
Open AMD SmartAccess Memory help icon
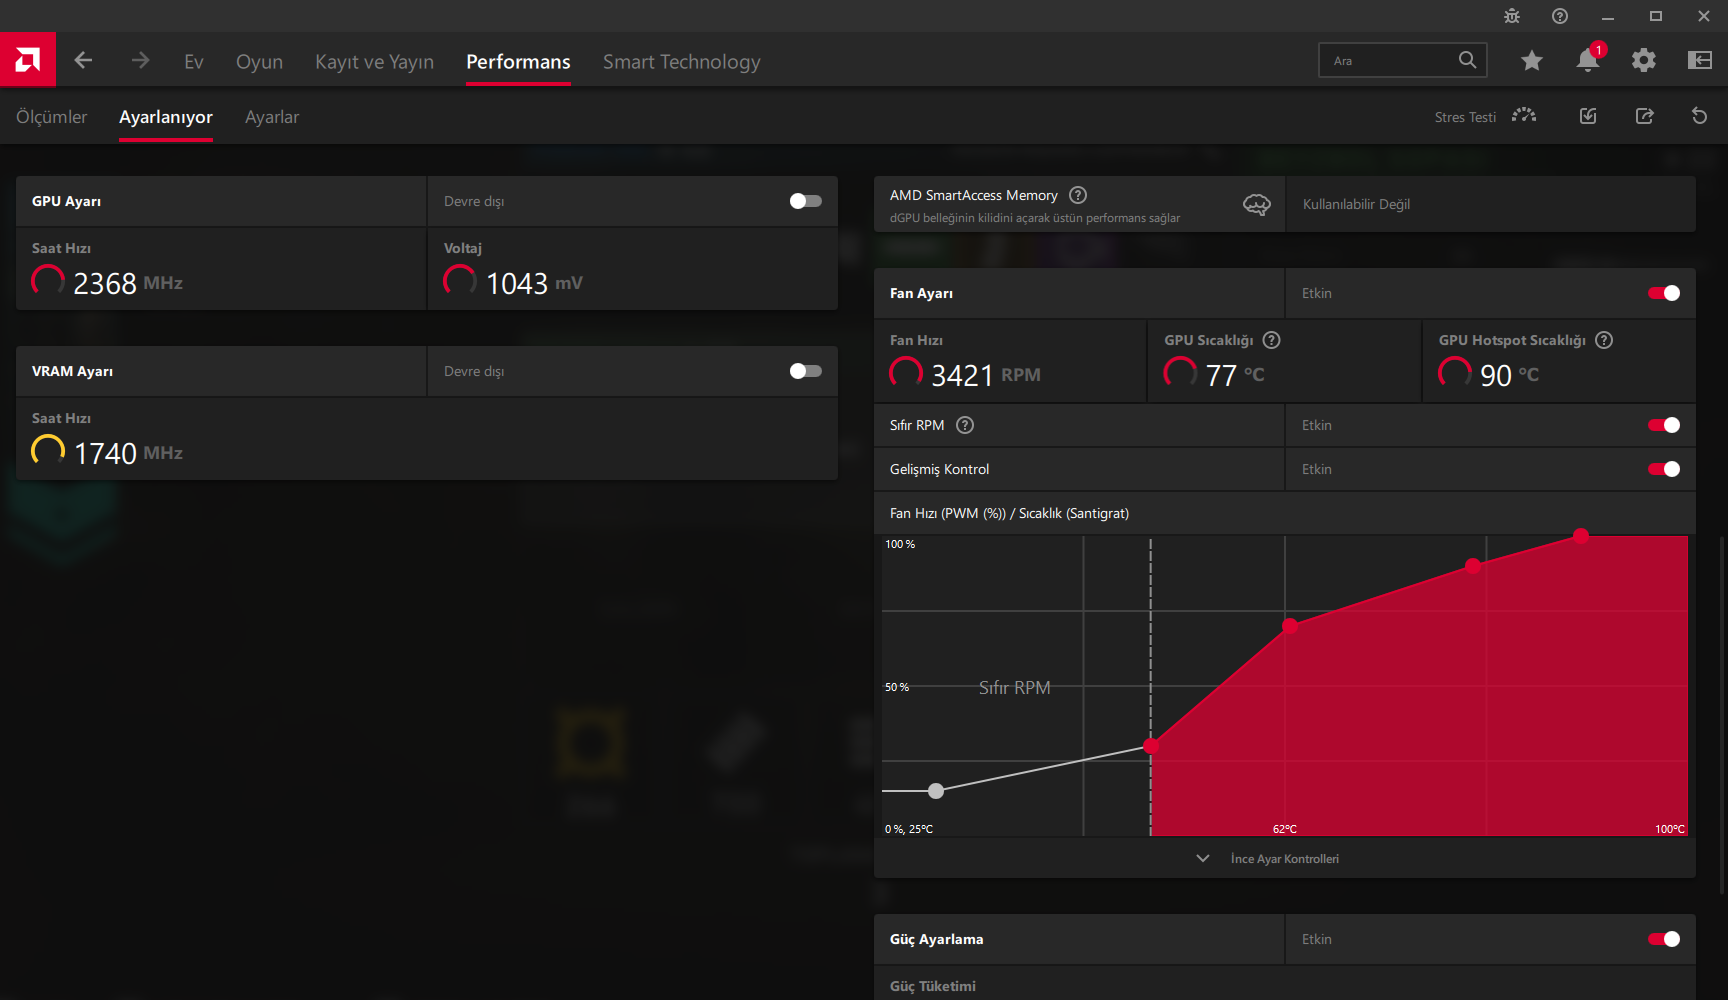[1078, 195]
